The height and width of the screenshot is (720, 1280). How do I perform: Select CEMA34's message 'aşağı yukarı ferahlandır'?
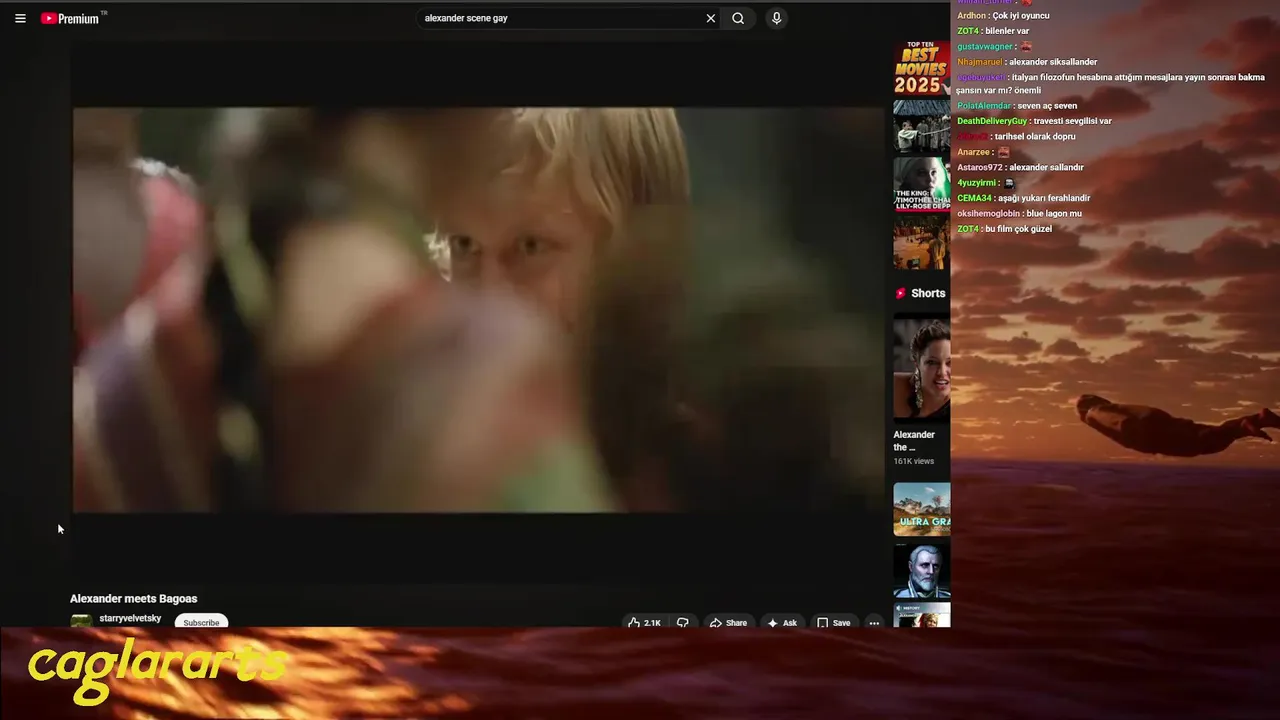[1044, 198]
